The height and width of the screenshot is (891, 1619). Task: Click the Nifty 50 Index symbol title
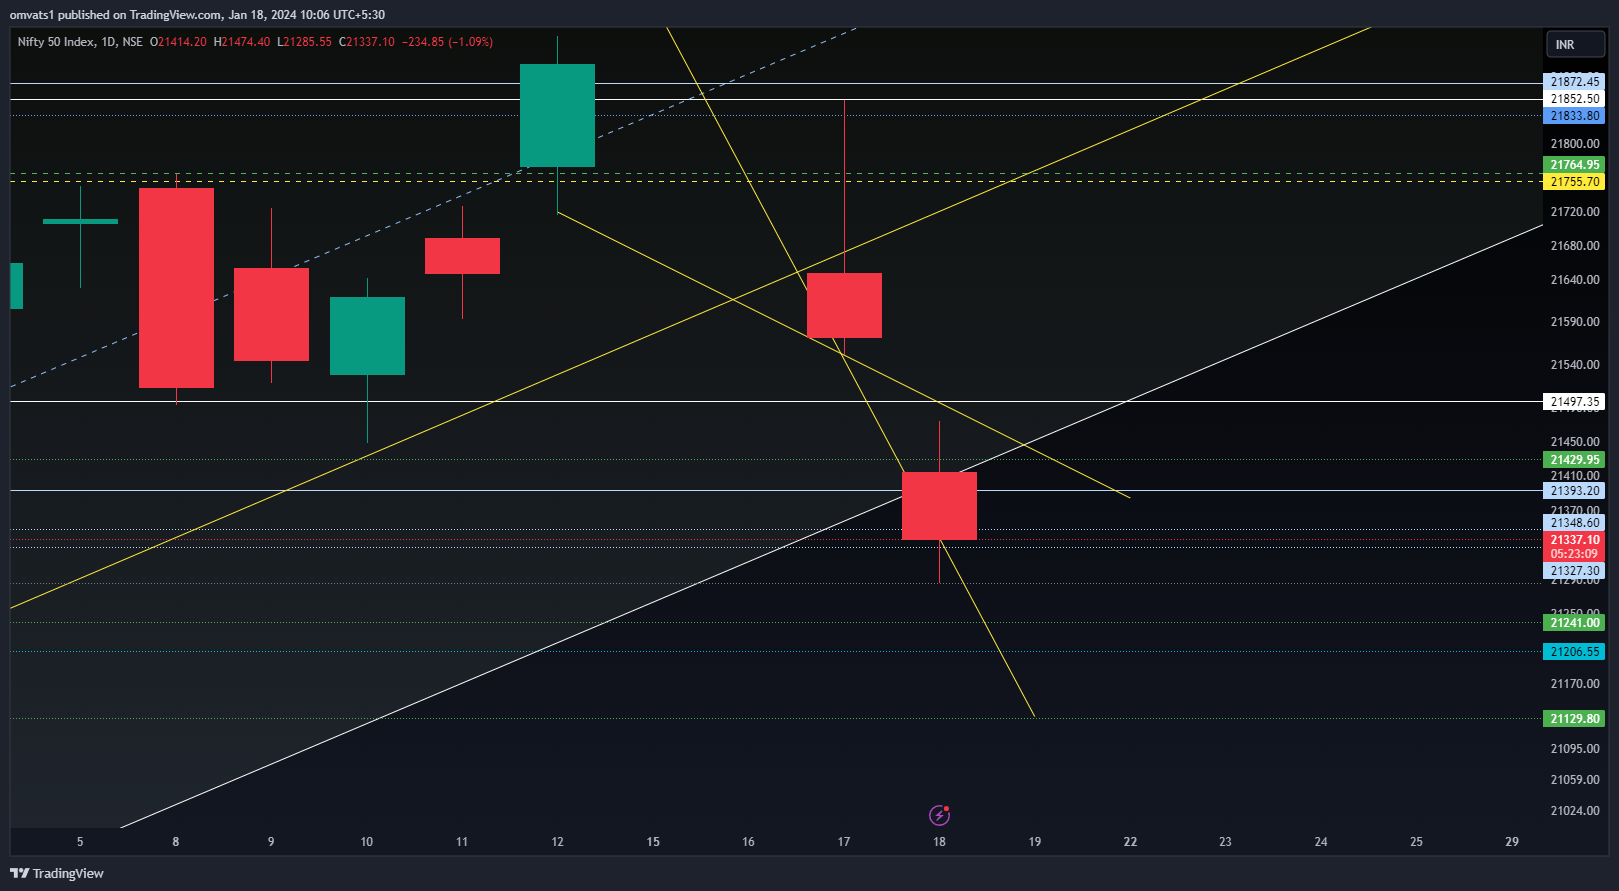click(56, 42)
